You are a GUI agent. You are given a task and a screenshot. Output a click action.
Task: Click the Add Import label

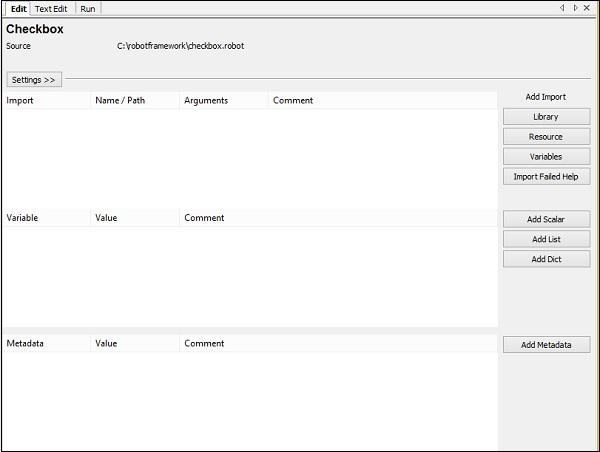546,97
